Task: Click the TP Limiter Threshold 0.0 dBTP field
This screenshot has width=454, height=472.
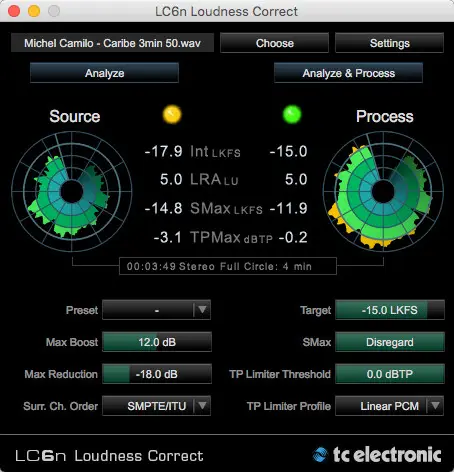Action: [x=389, y=374]
